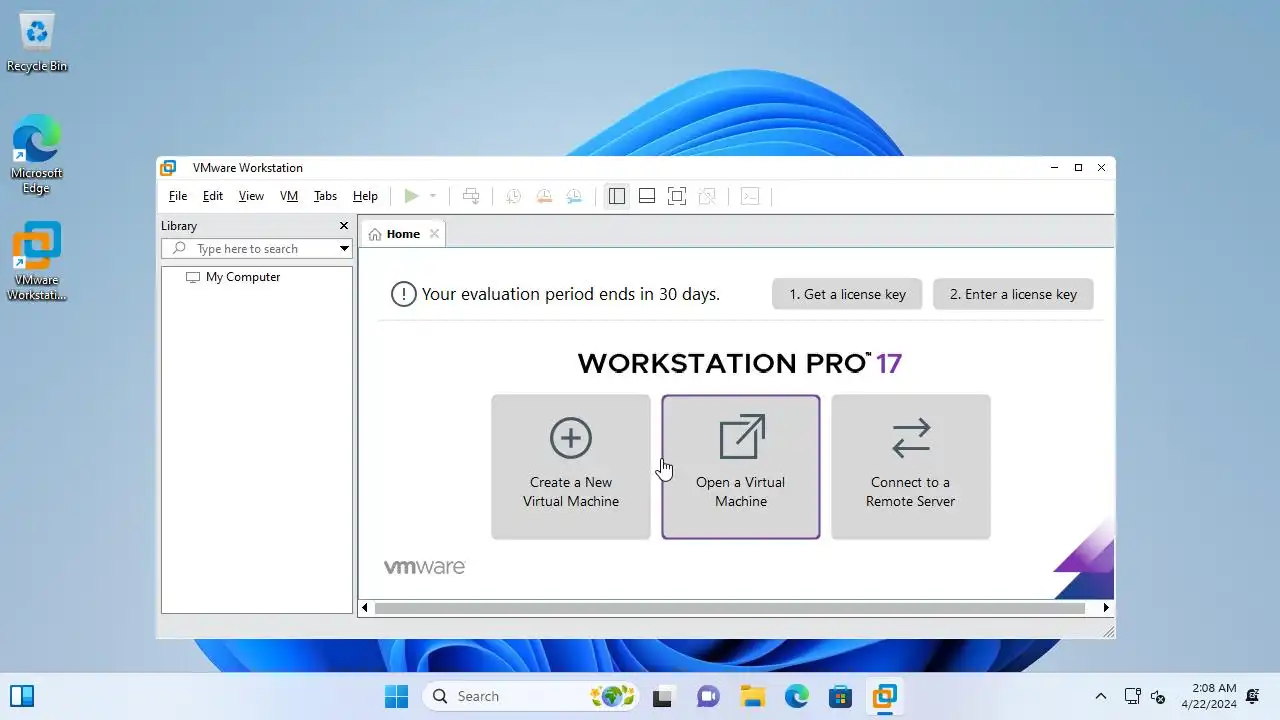Image resolution: width=1280 pixels, height=720 pixels.
Task: Click the muted volume tray icon
Action: pos(1158,696)
